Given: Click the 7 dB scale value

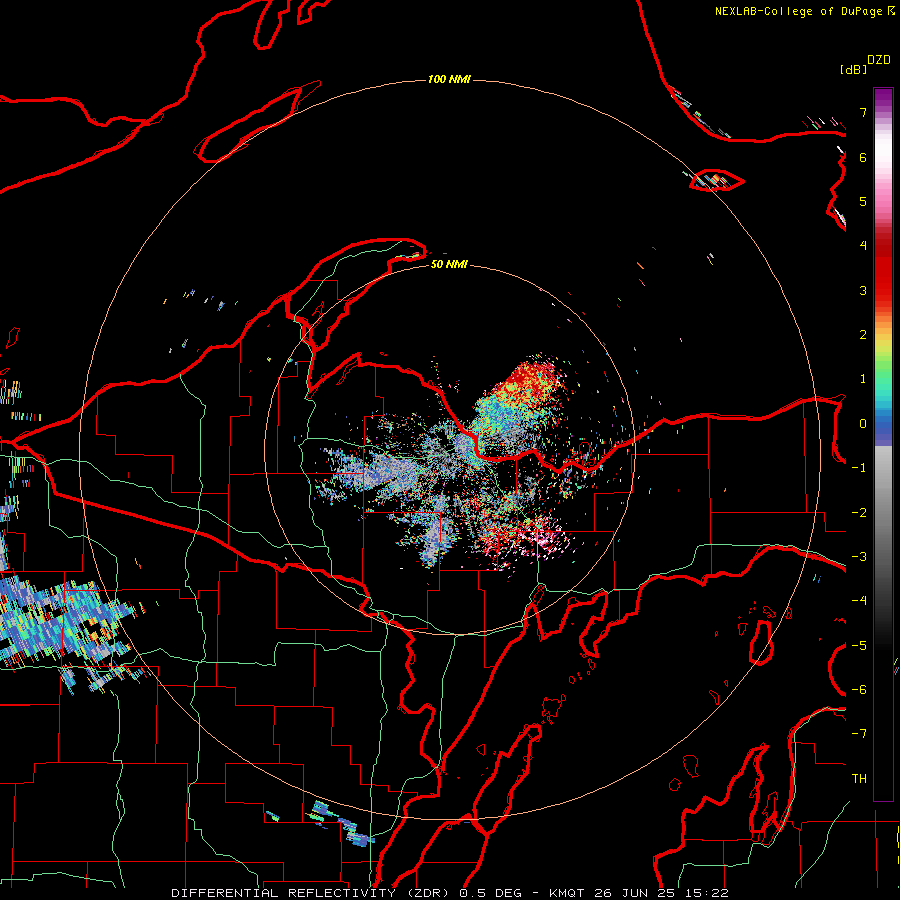Looking at the screenshot, I should point(863,112).
